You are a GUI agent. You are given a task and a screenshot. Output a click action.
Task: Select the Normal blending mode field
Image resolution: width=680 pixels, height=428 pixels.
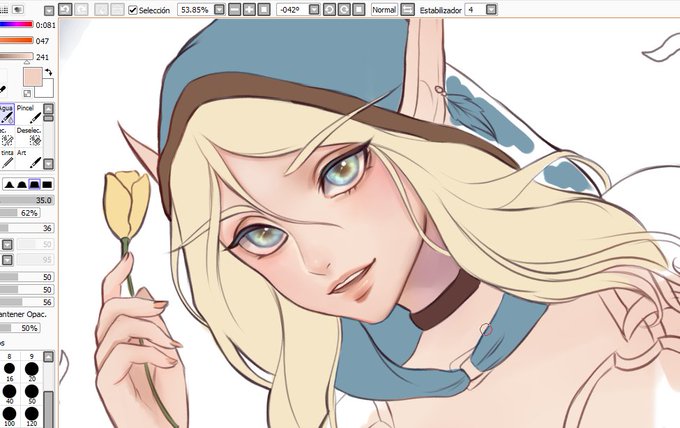[384, 10]
